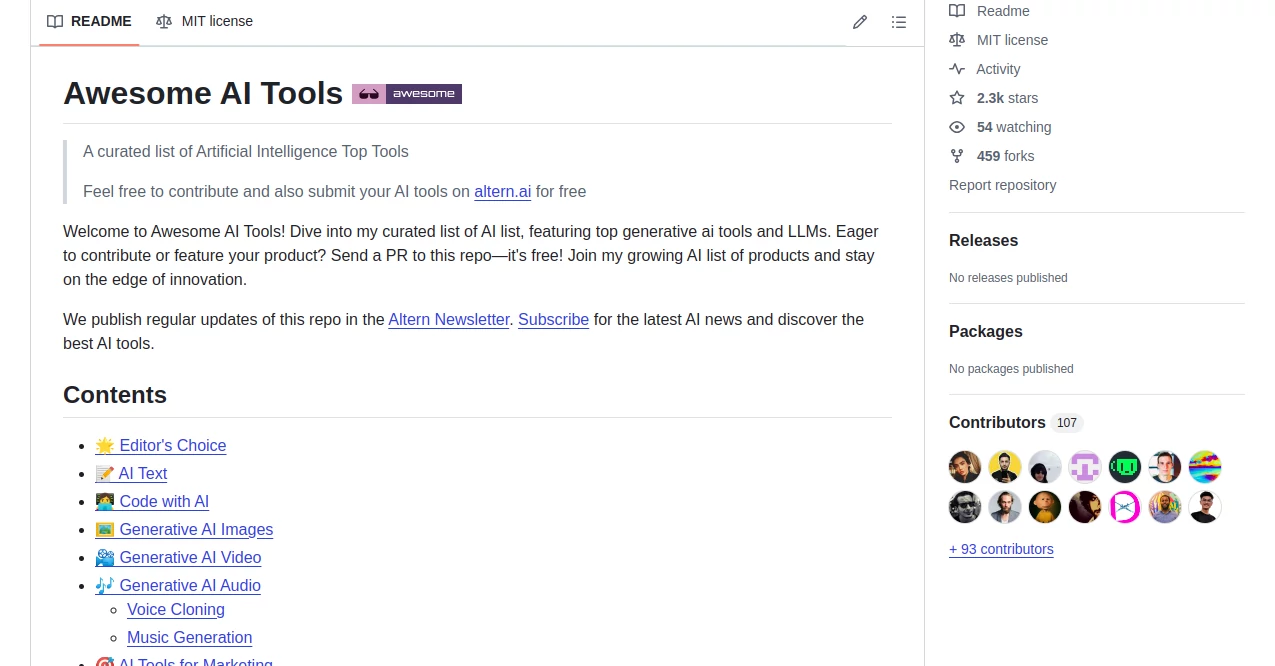View the 459 forks
Screen dimensions: 1275x666
1005,156
